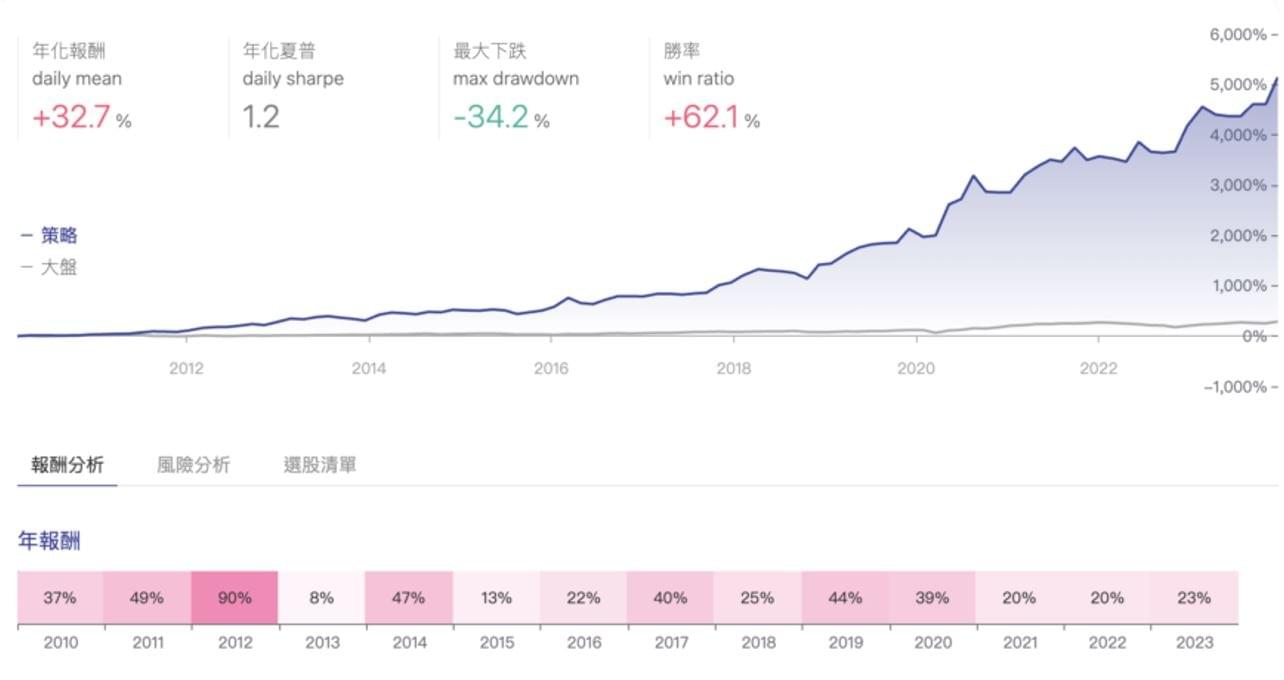Click the 47% return swatch under 2014

pyautogui.click(x=408, y=597)
